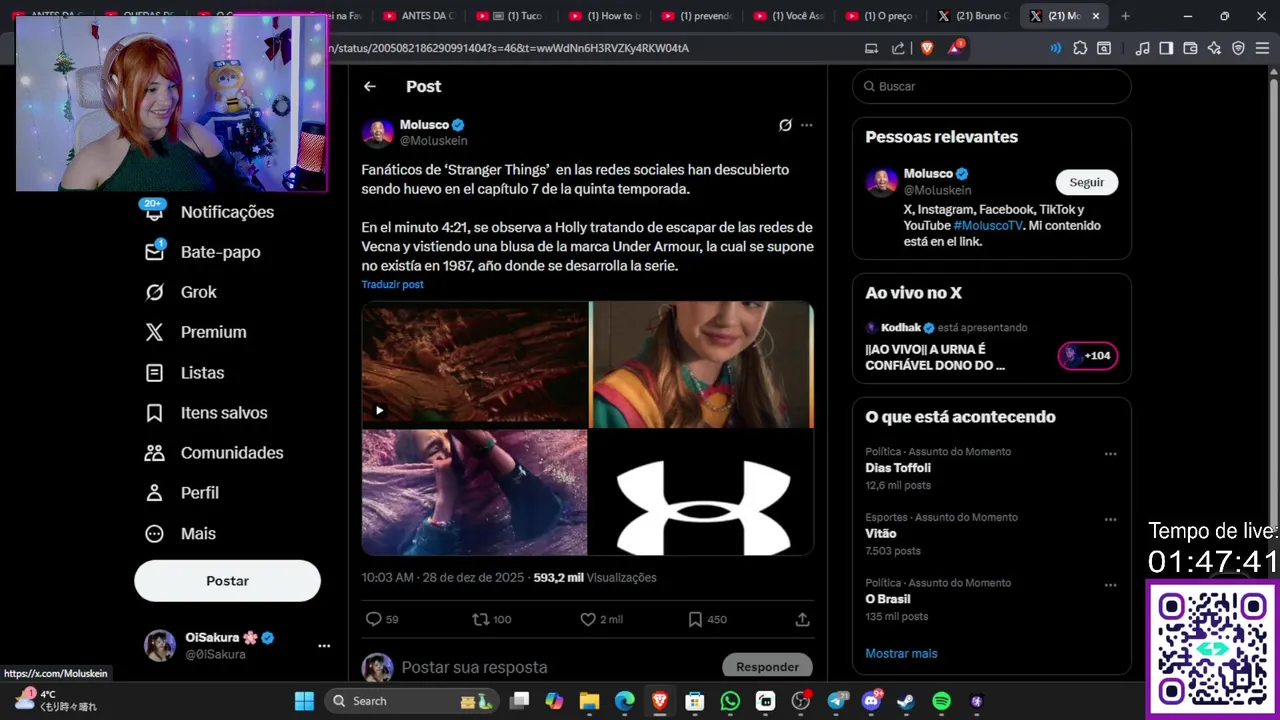Toggle the browser sidebar panel icon
The width and height of the screenshot is (1280, 720).
(x=1166, y=48)
